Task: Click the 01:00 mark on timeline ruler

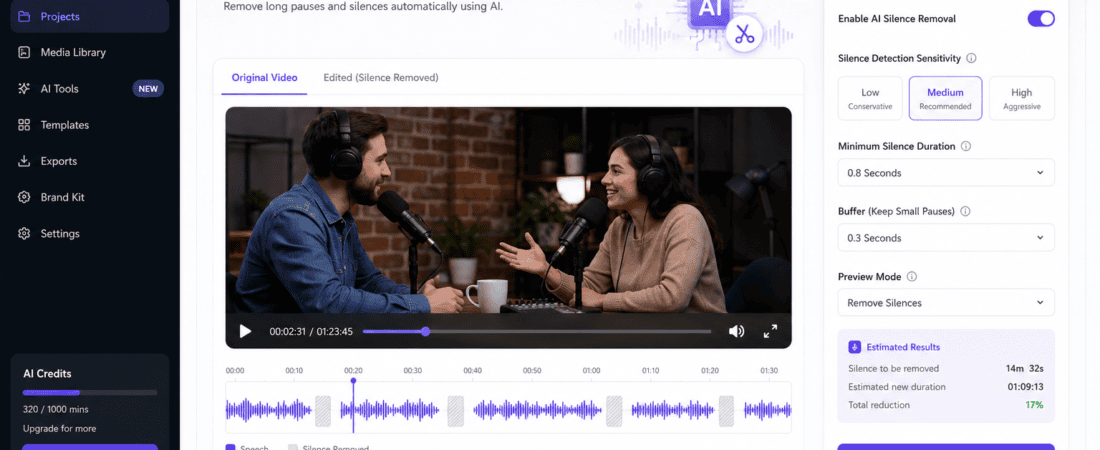Action: point(591,371)
